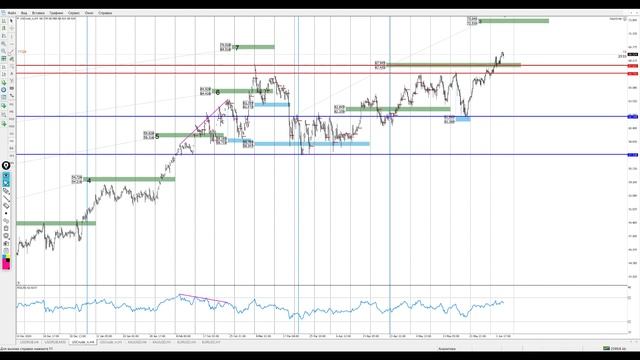Select the M30 timeframe button
Viewport: 640px width, 360px height.
click(11, 126)
